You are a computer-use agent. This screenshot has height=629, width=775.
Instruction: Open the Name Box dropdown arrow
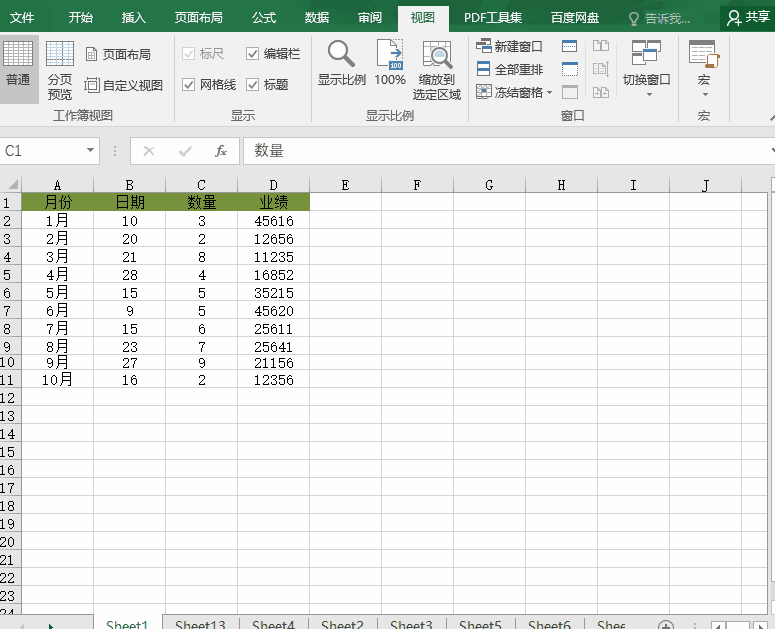[90, 150]
